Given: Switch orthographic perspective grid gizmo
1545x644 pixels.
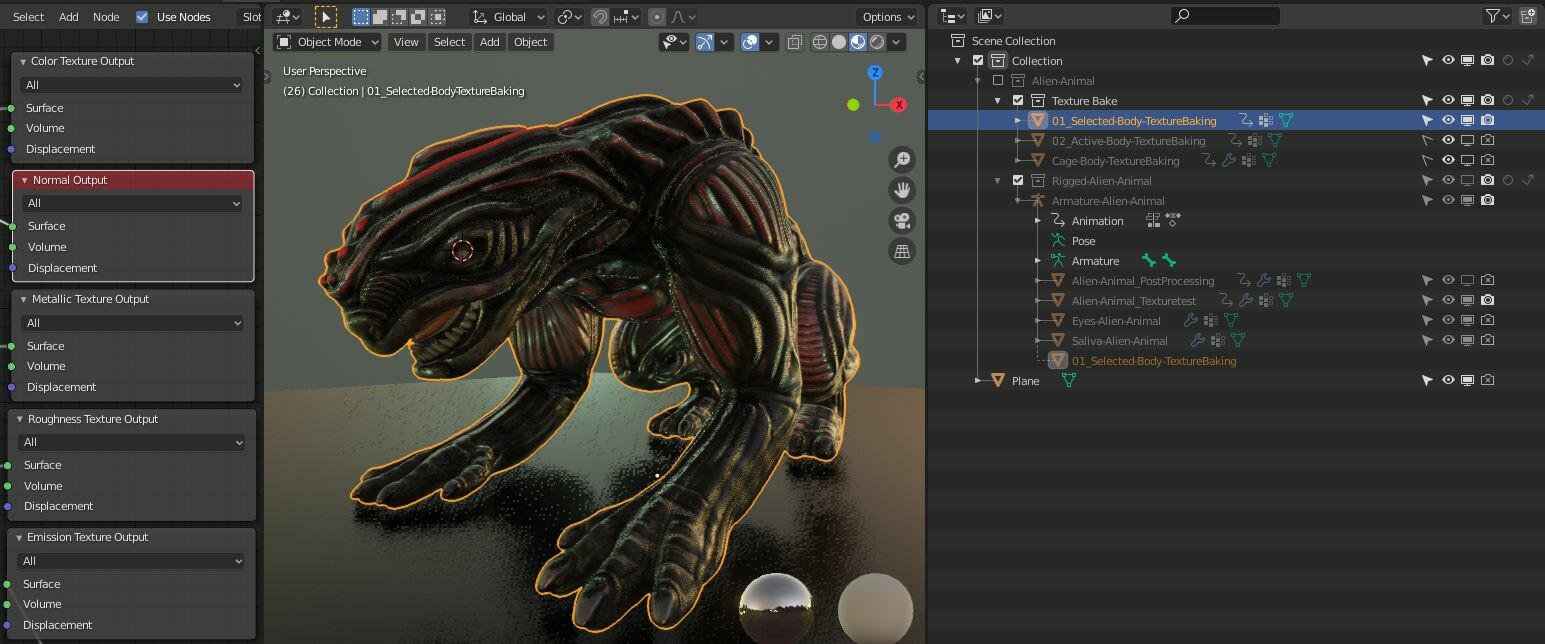Looking at the screenshot, I should (902, 252).
